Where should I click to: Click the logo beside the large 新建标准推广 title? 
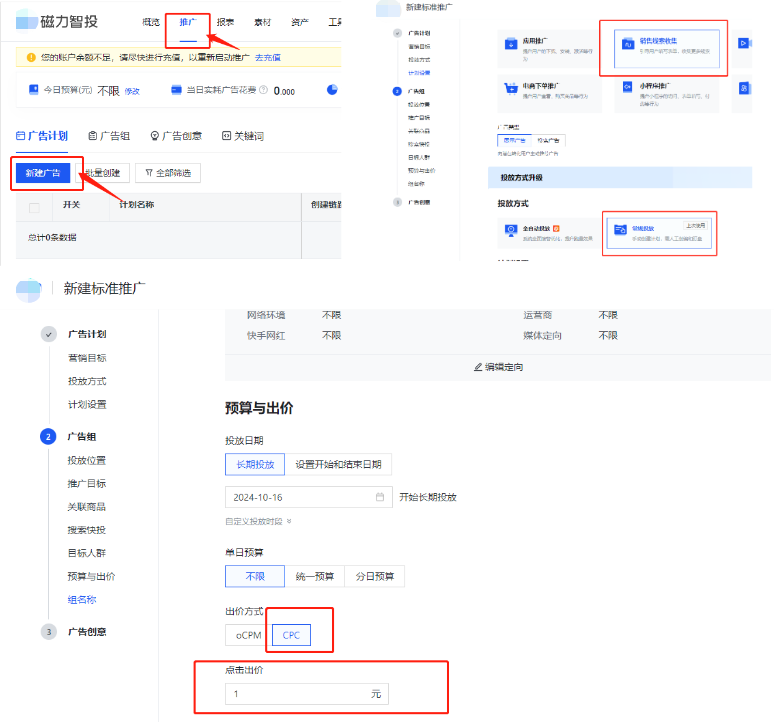click(29, 290)
